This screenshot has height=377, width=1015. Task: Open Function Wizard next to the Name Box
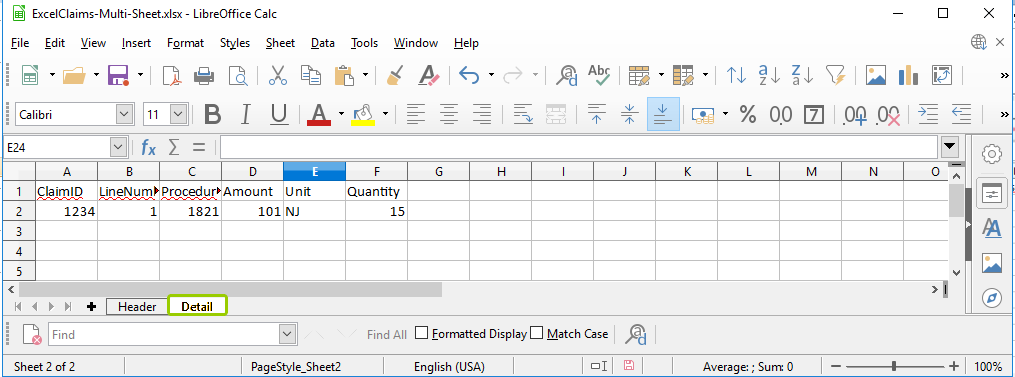tap(148, 148)
